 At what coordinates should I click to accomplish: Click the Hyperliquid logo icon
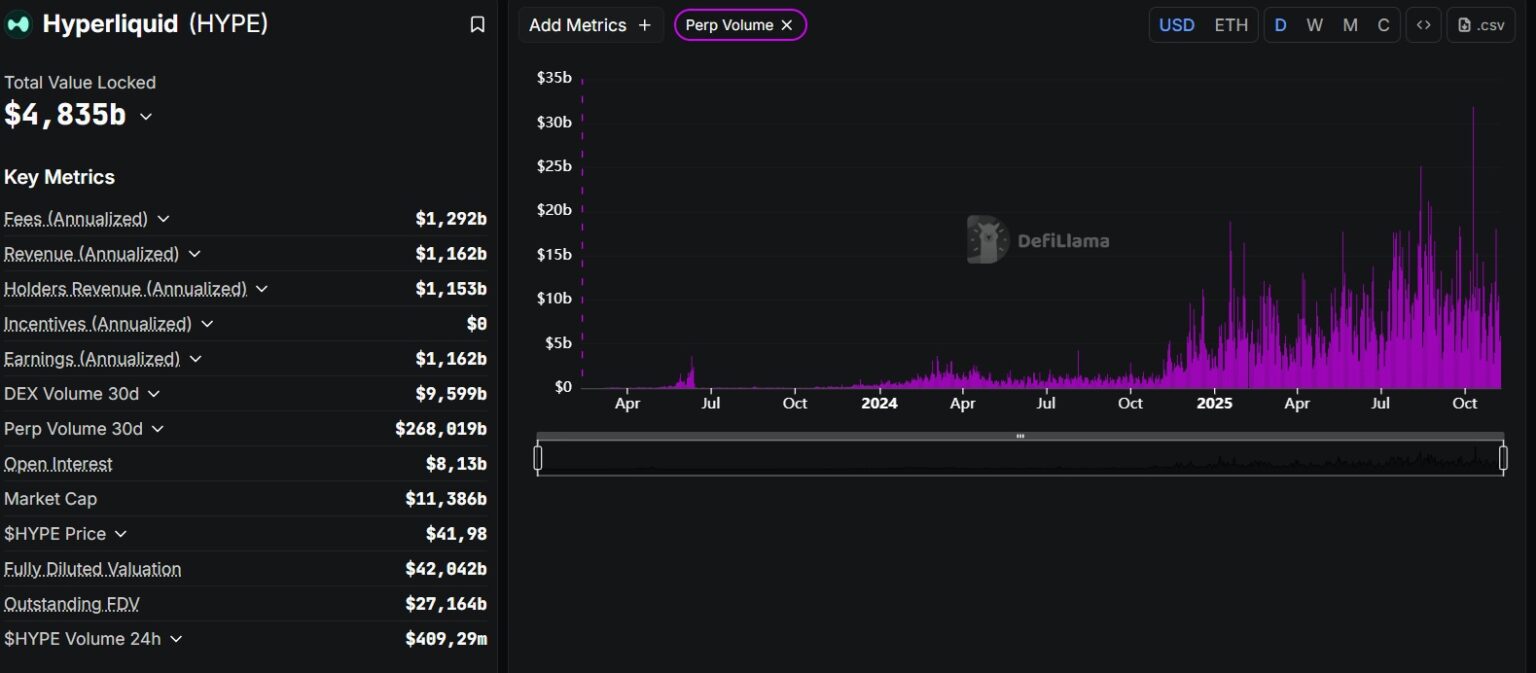point(18,24)
